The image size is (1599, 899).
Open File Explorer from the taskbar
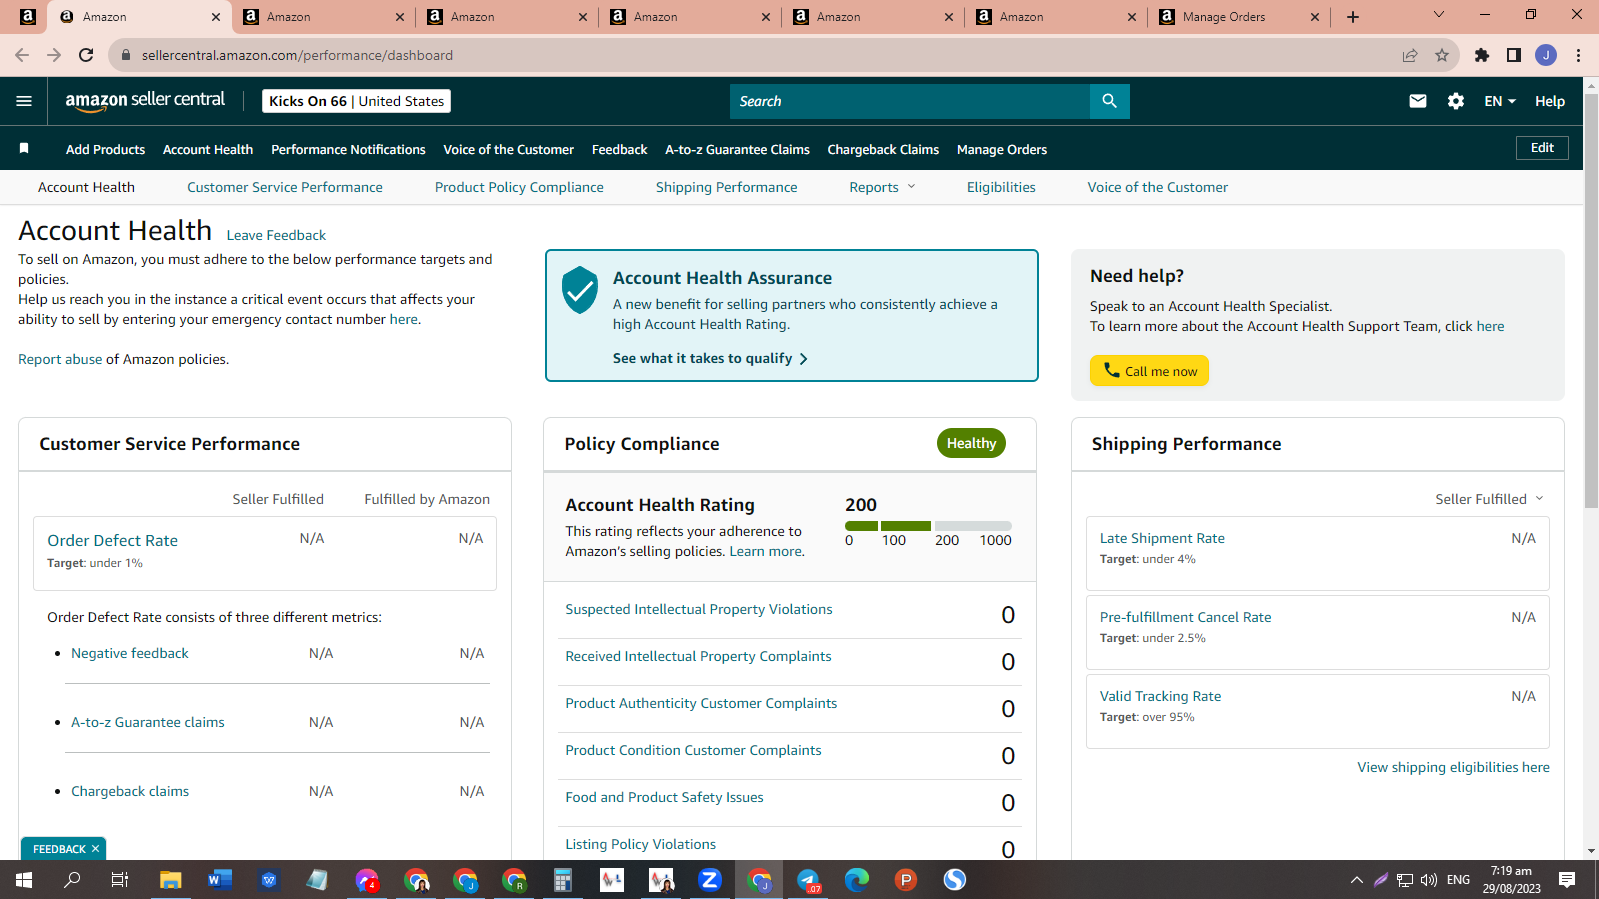coord(170,880)
